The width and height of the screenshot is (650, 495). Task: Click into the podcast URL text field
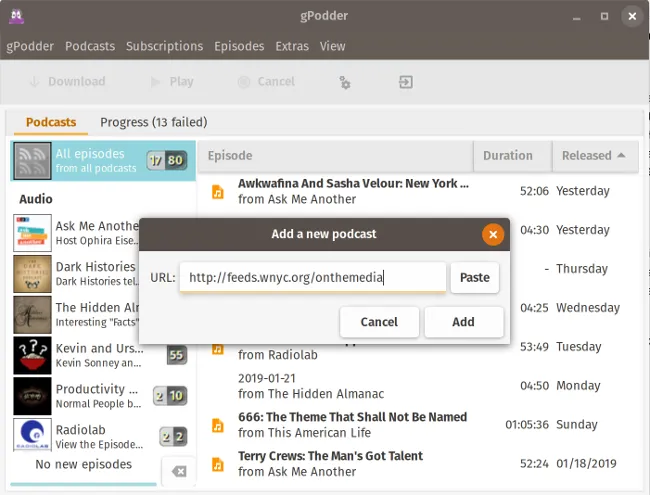tap(312, 278)
